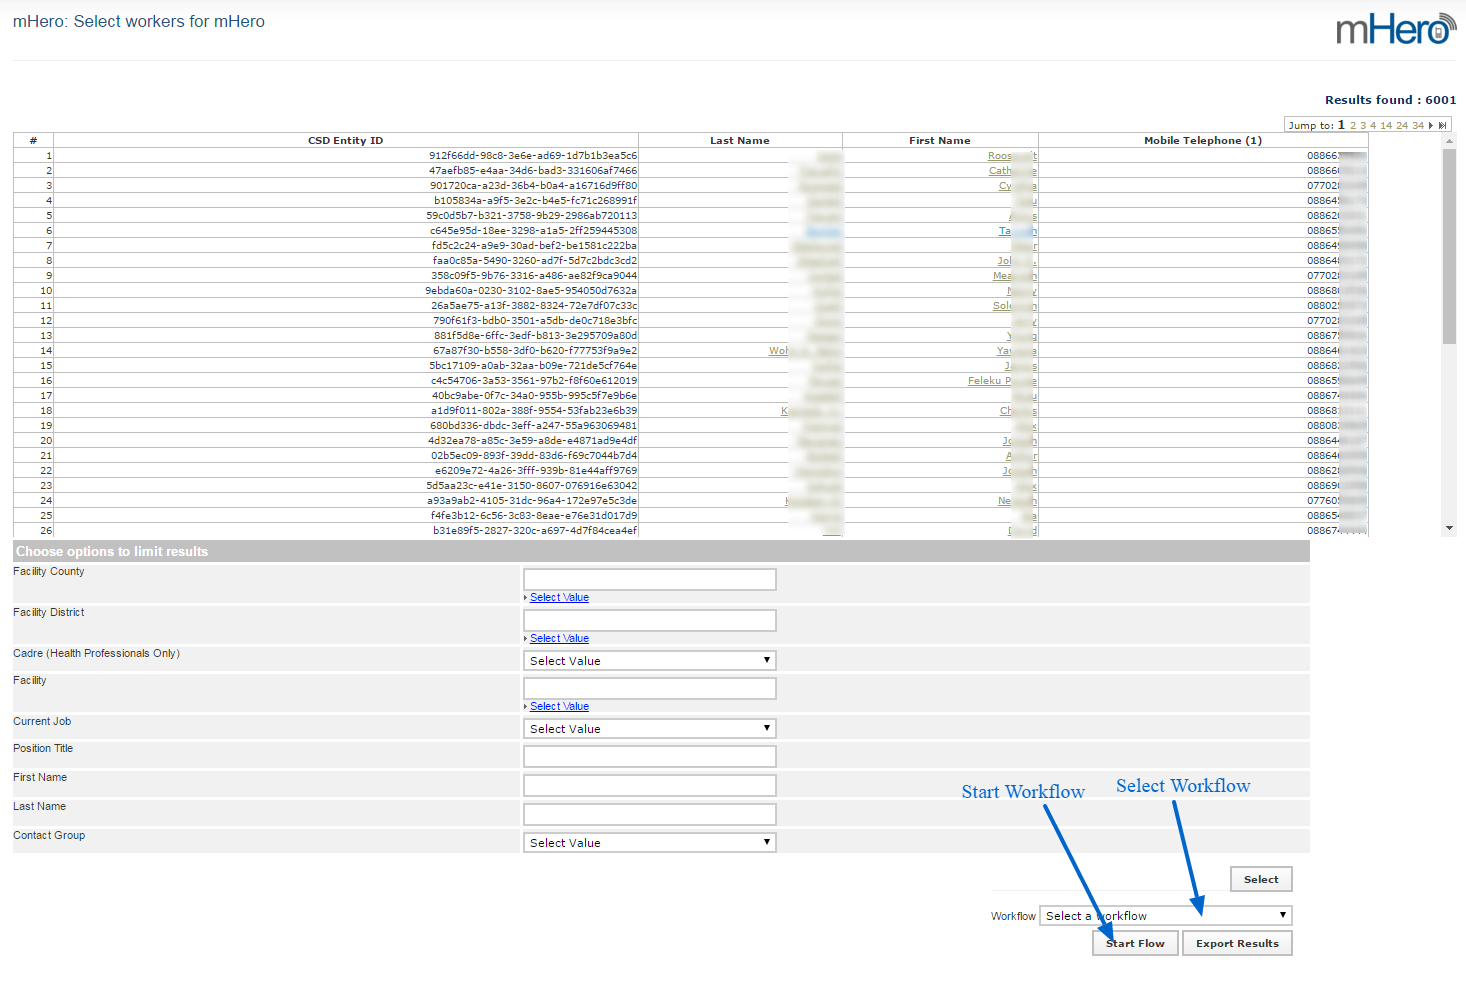Select entity ID b105834a-a9f5-3e2c-b4e5-fc71c268991f
Viewport: 1466px width, 986px height.
(535, 201)
